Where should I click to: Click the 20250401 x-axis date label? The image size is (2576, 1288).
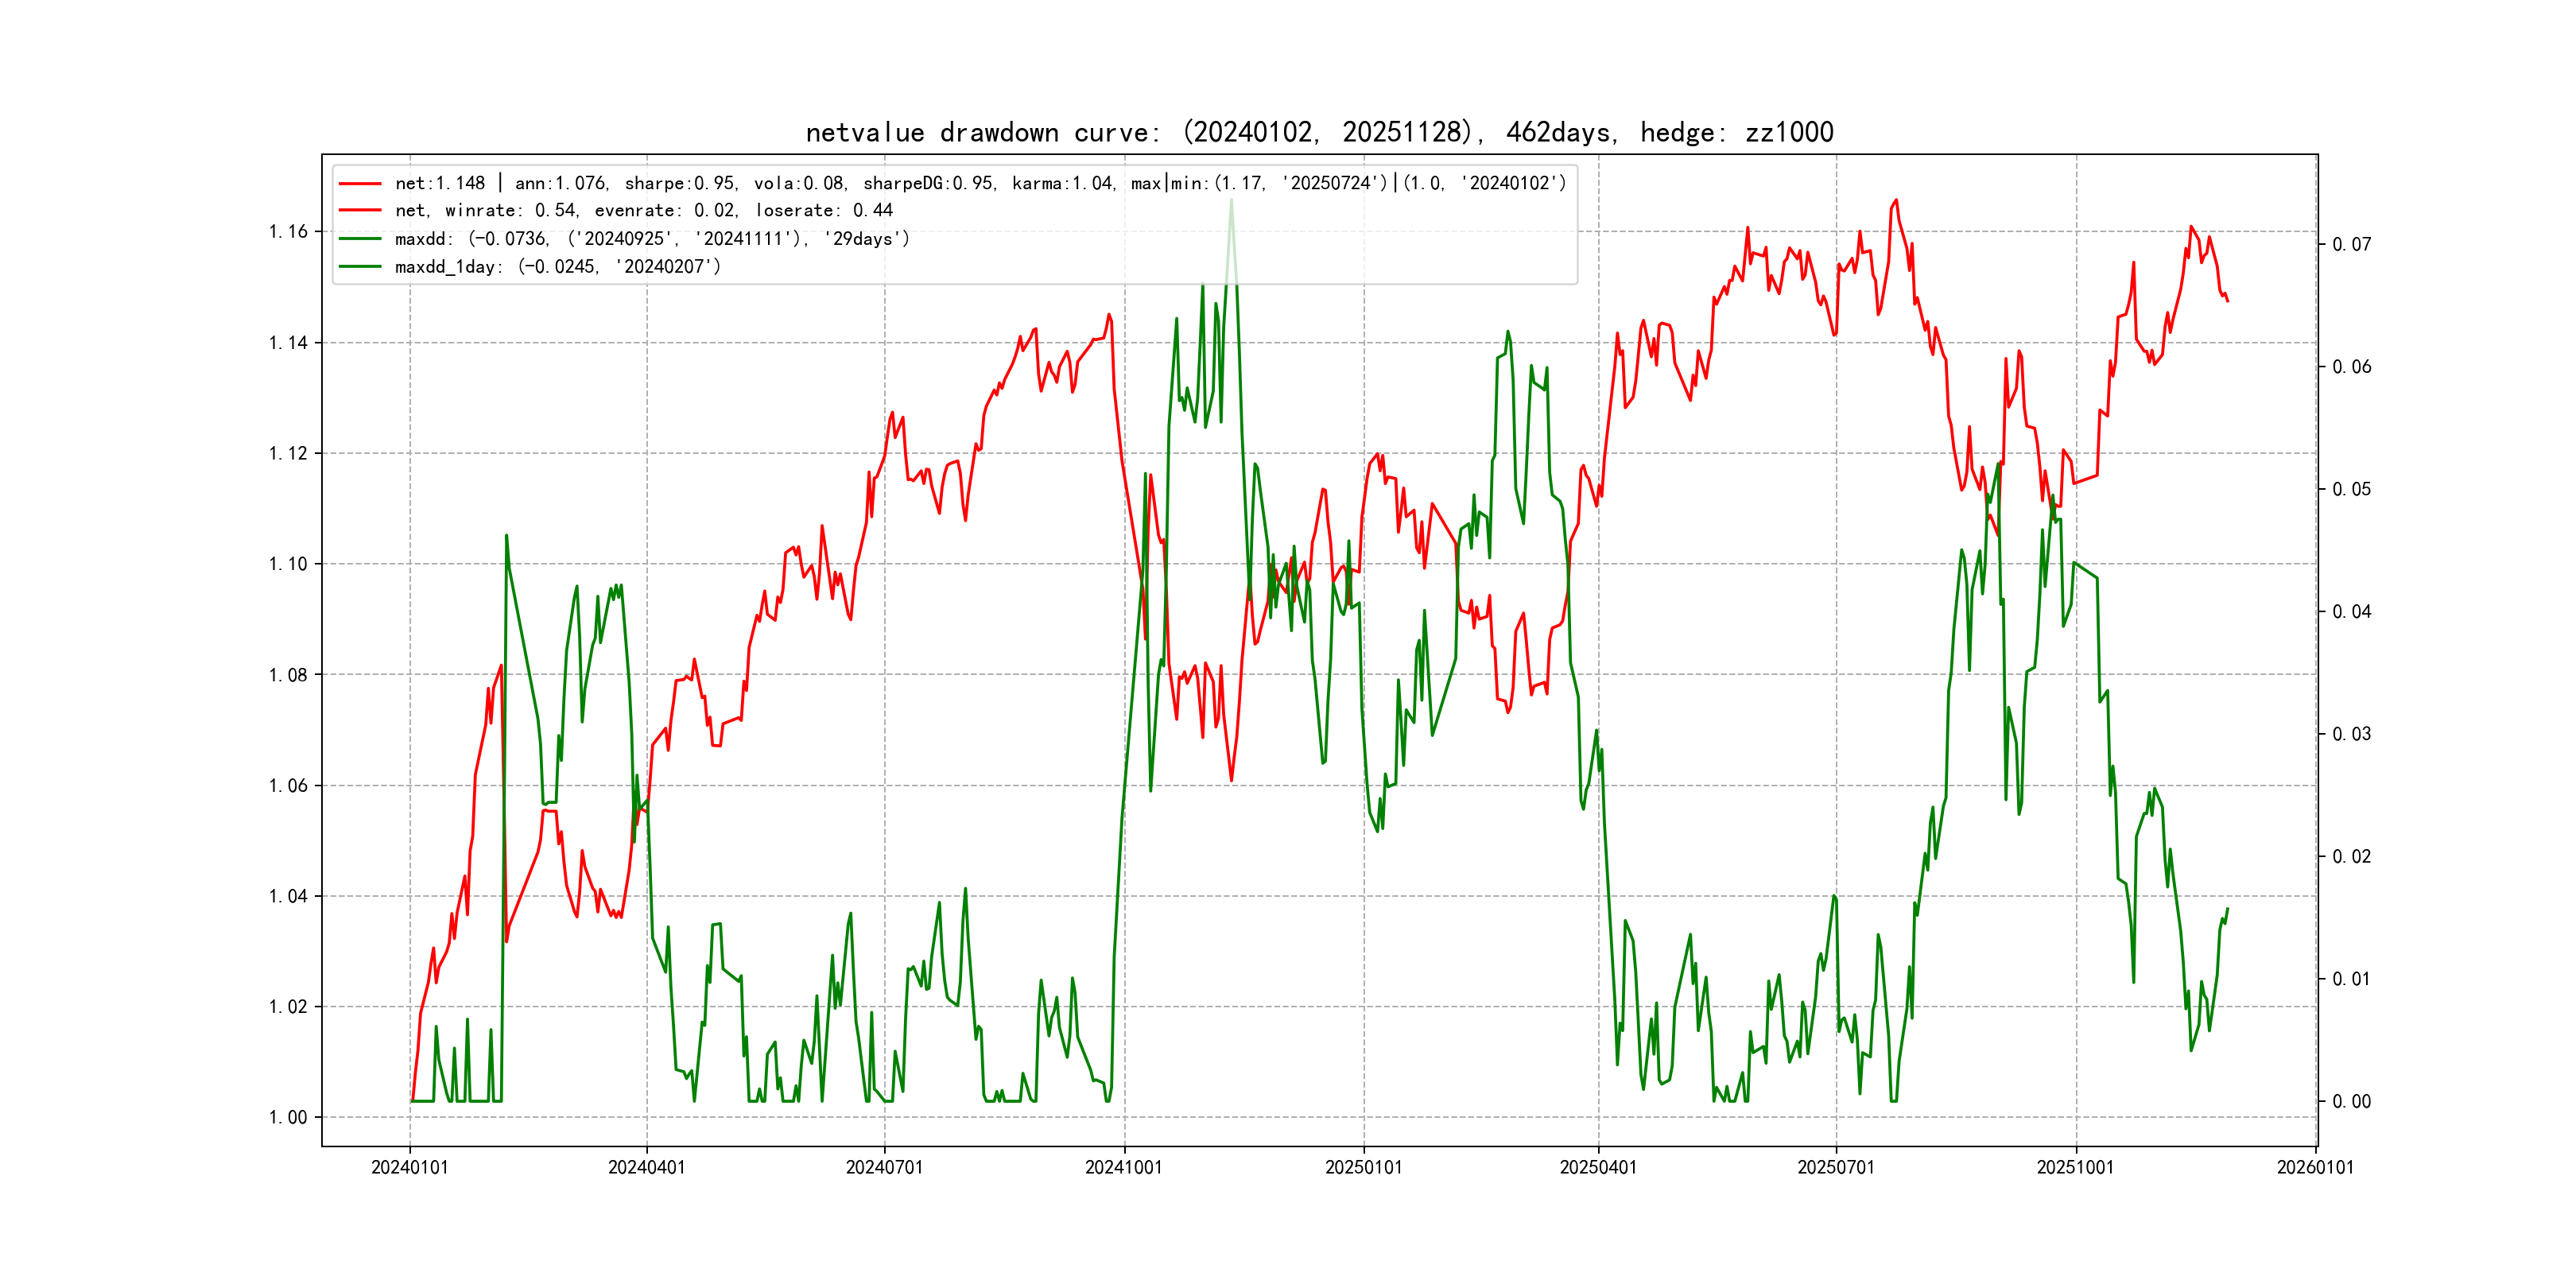1598,1168
